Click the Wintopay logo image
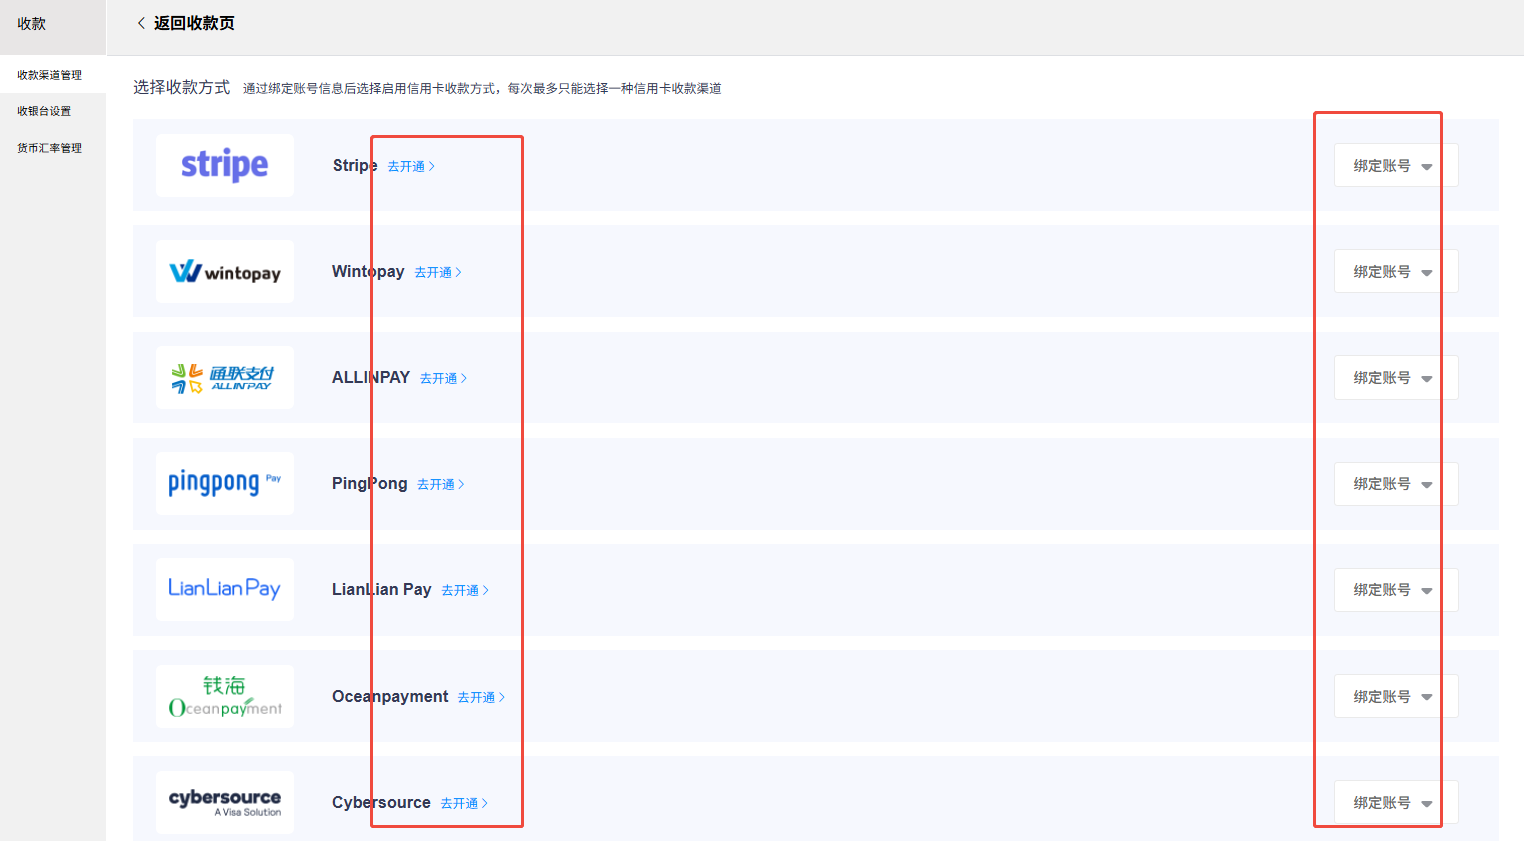Screen dimensions: 1524x841 pos(225,272)
